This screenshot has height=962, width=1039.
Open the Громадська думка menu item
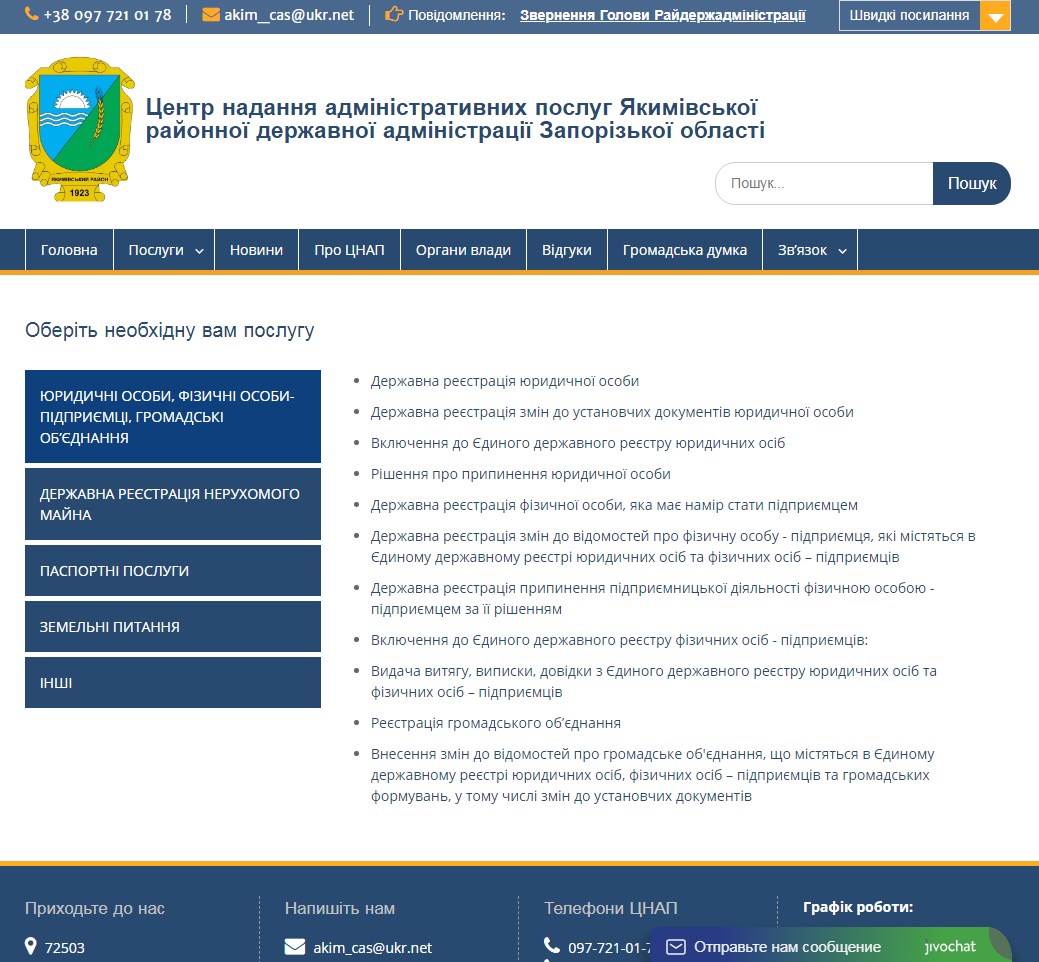684,250
